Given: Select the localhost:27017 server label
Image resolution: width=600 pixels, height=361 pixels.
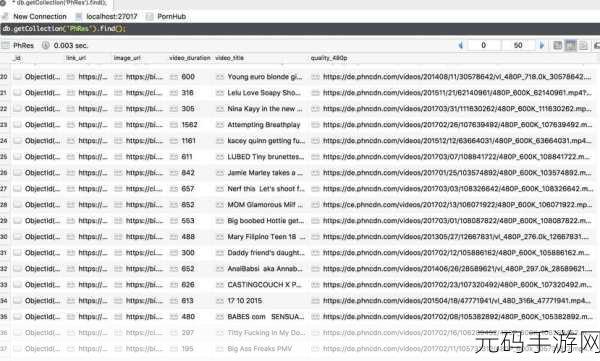Looking at the screenshot, I should point(112,16).
